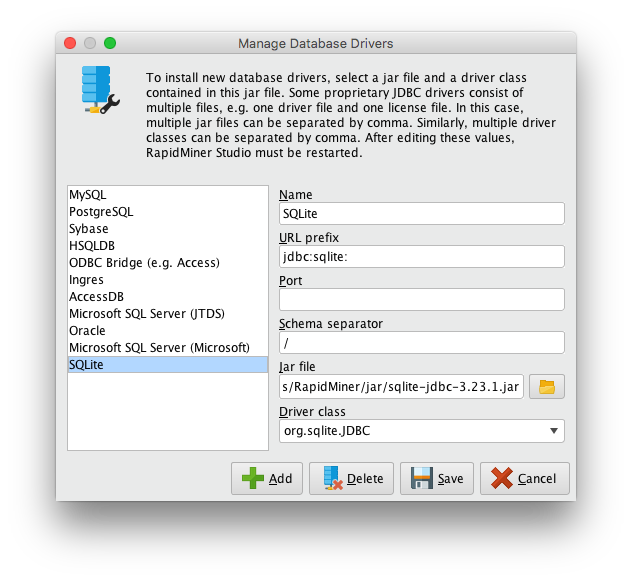Choose Sybase from the driver list
Viewport: 632px width, 581px height.
pos(89,229)
